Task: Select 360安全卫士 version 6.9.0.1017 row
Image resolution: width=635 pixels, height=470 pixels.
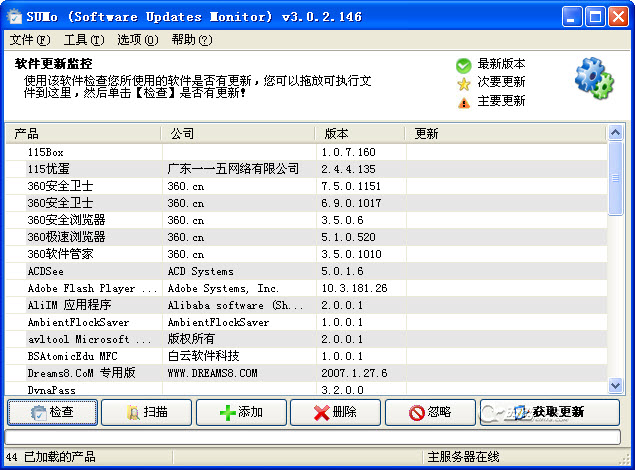Action: pos(307,203)
